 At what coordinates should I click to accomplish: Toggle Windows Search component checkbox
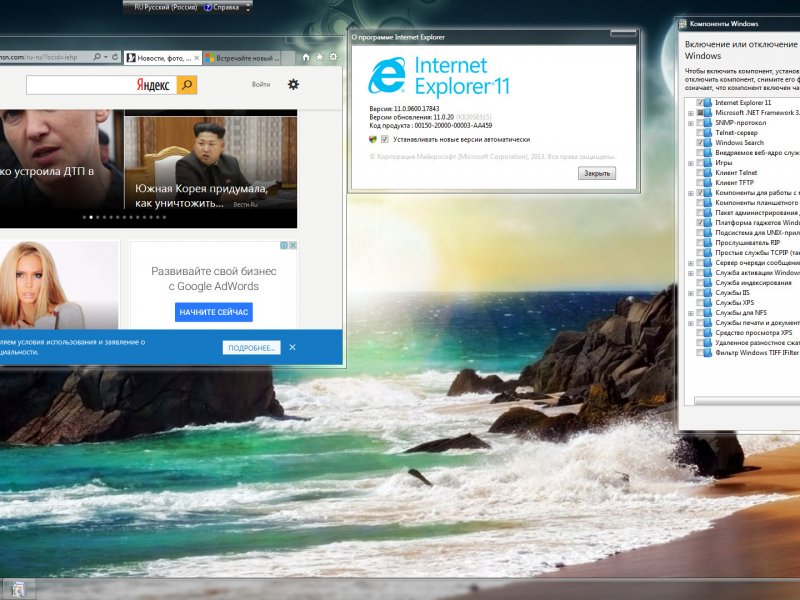(700, 143)
